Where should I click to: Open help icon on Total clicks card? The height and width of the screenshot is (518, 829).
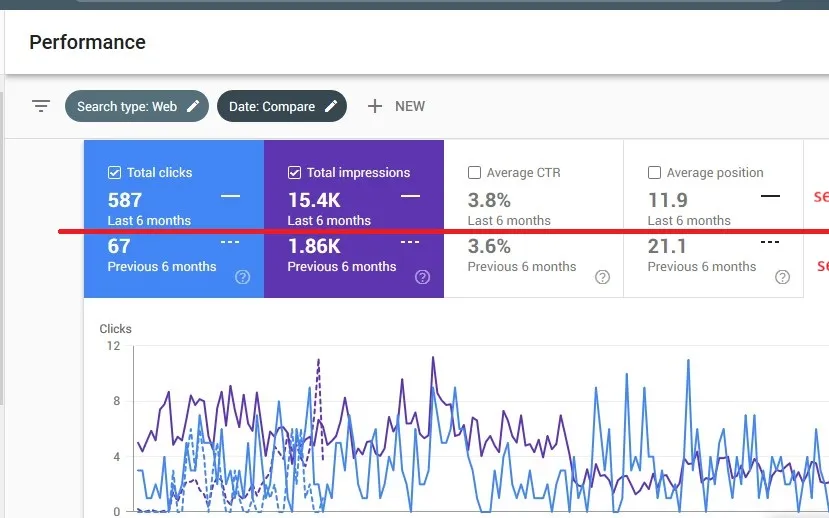click(243, 277)
